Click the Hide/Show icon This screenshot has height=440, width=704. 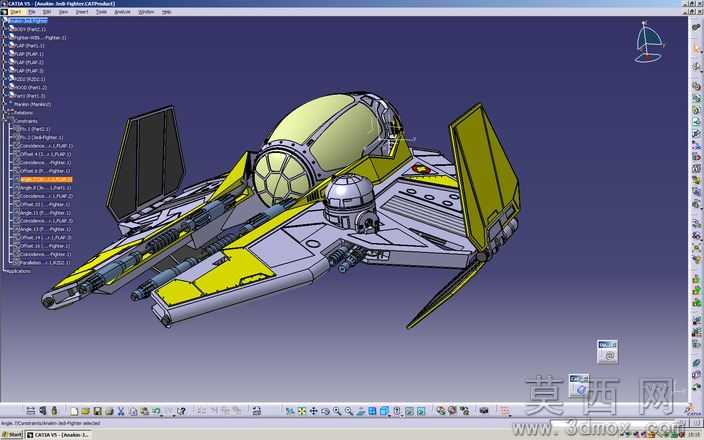click(409, 411)
